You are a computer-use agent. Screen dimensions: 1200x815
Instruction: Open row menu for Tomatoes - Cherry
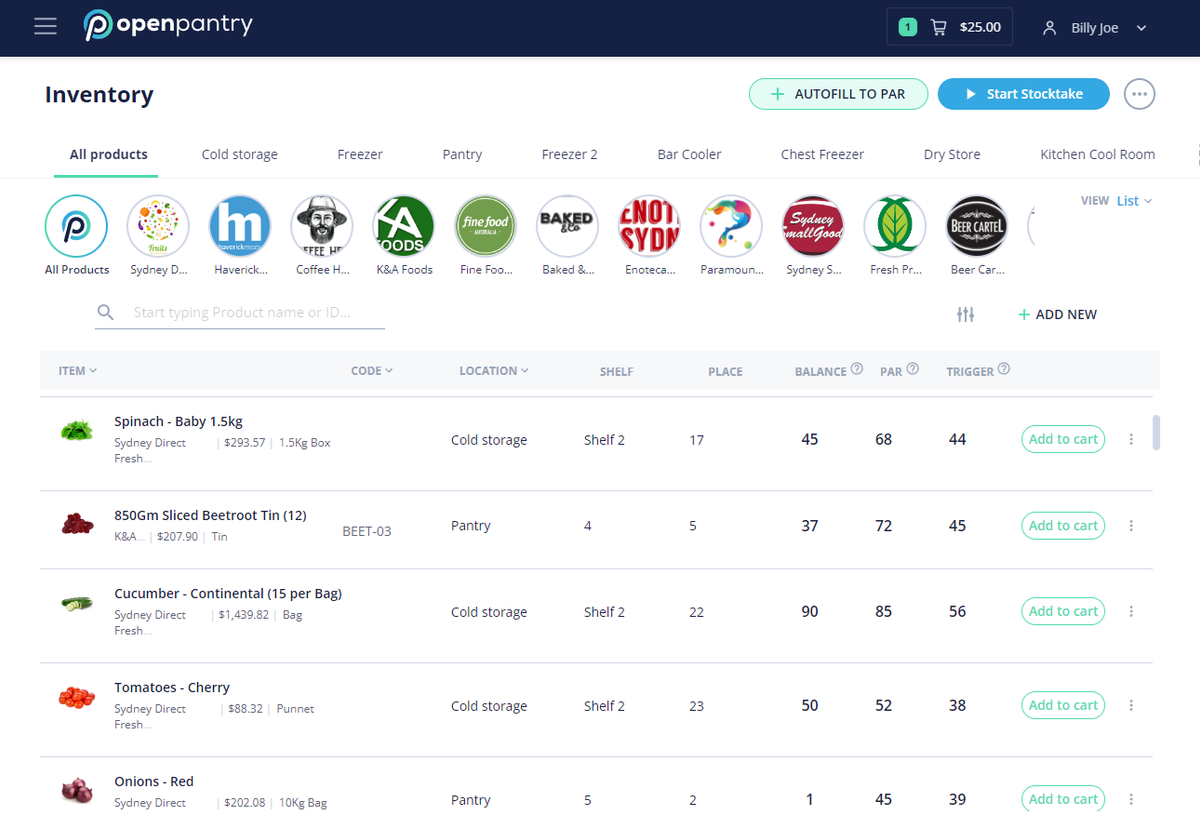pyautogui.click(x=1131, y=705)
